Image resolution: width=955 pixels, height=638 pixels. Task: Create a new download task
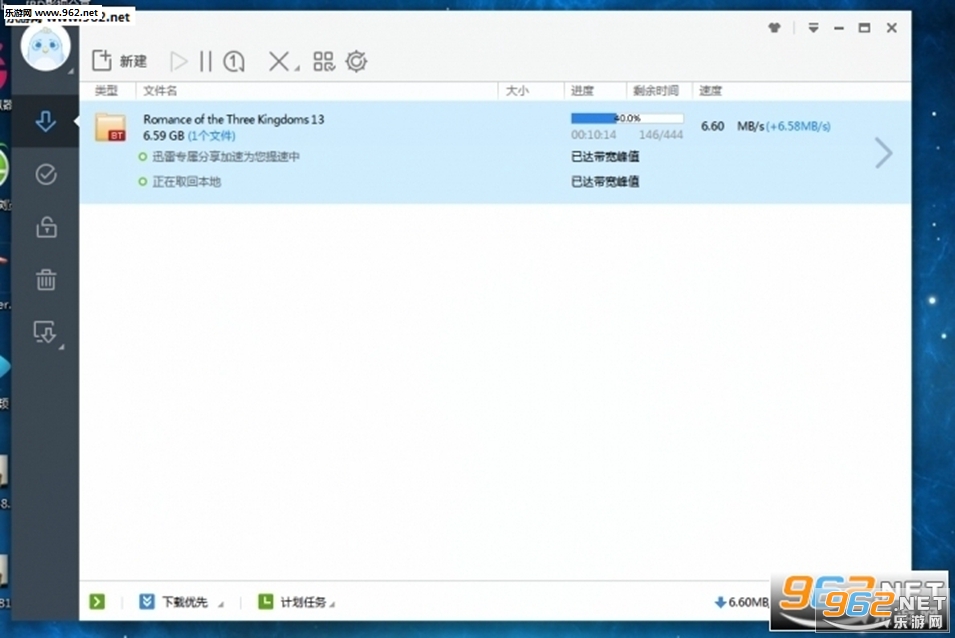point(119,61)
